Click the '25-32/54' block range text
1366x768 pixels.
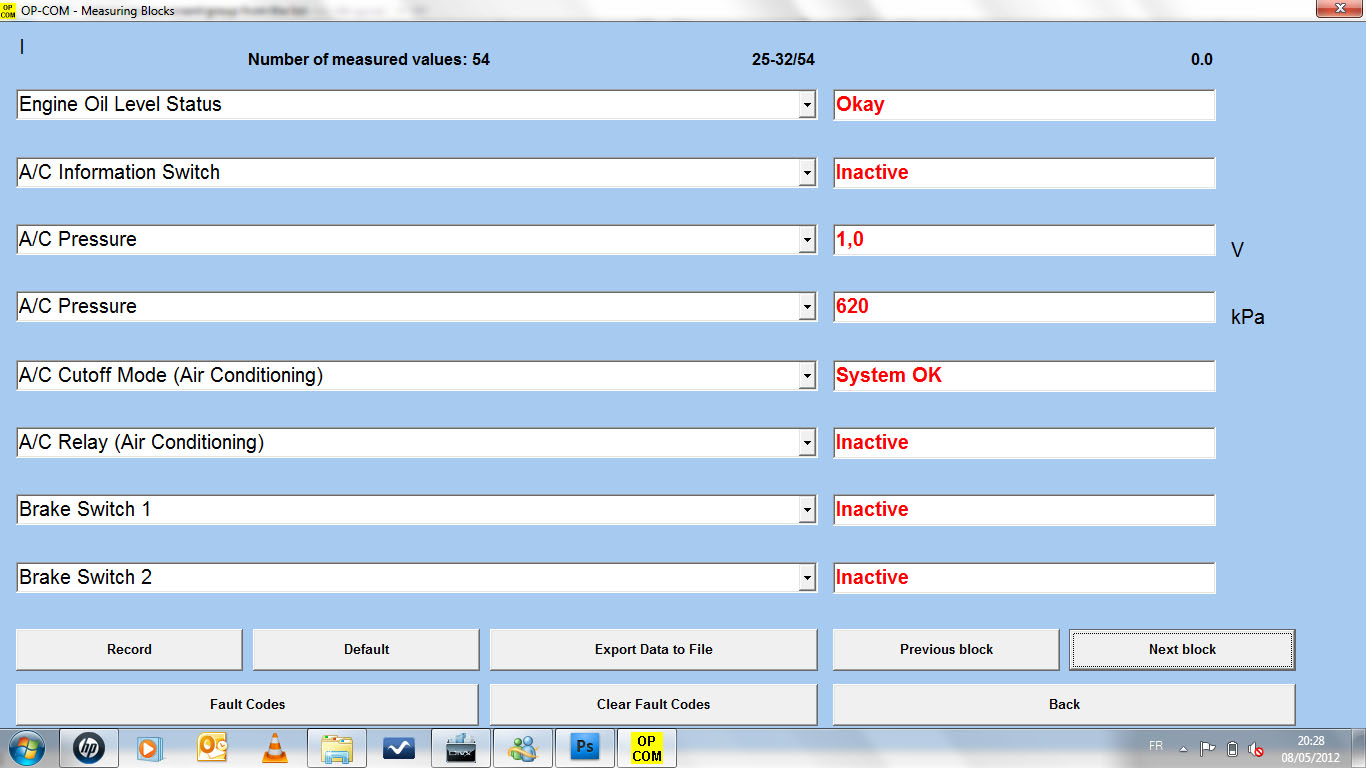pyautogui.click(x=783, y=59)
